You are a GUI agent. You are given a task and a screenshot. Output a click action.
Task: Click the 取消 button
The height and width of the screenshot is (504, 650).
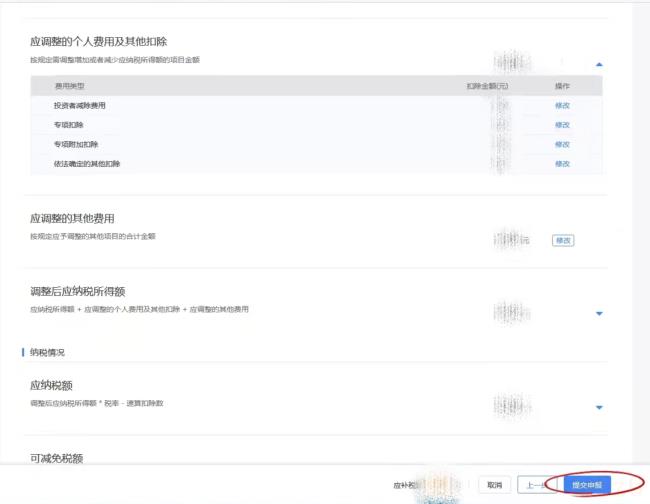tap(494, 485)
